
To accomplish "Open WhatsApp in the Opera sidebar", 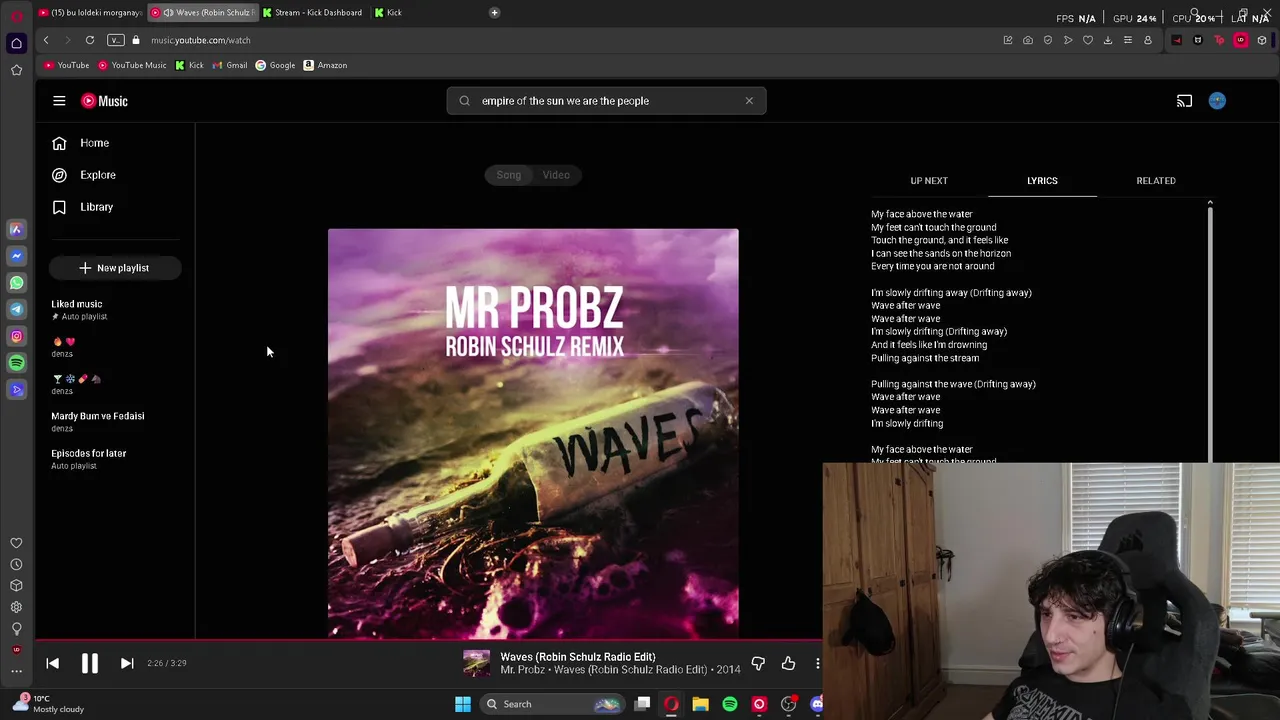I will tap(16, 283).
